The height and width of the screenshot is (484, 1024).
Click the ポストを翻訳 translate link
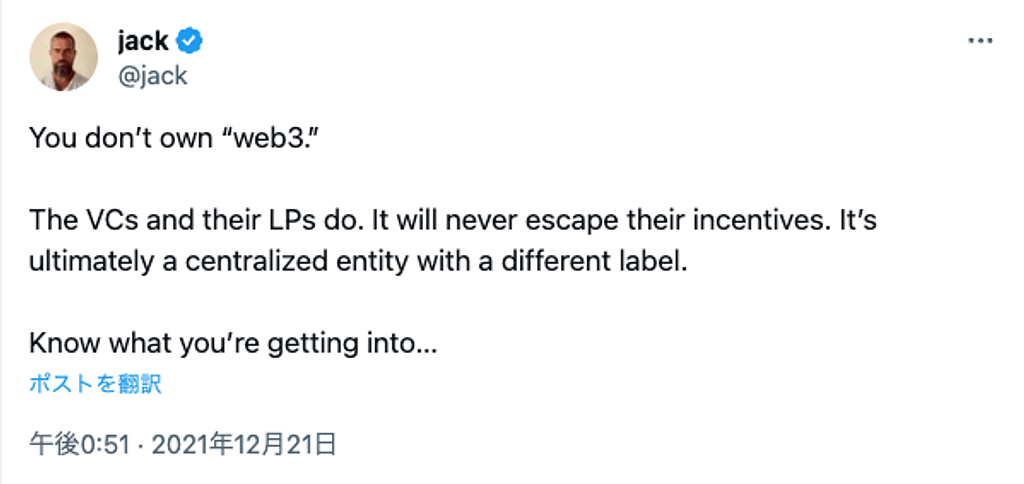click(x=95, y=384)
